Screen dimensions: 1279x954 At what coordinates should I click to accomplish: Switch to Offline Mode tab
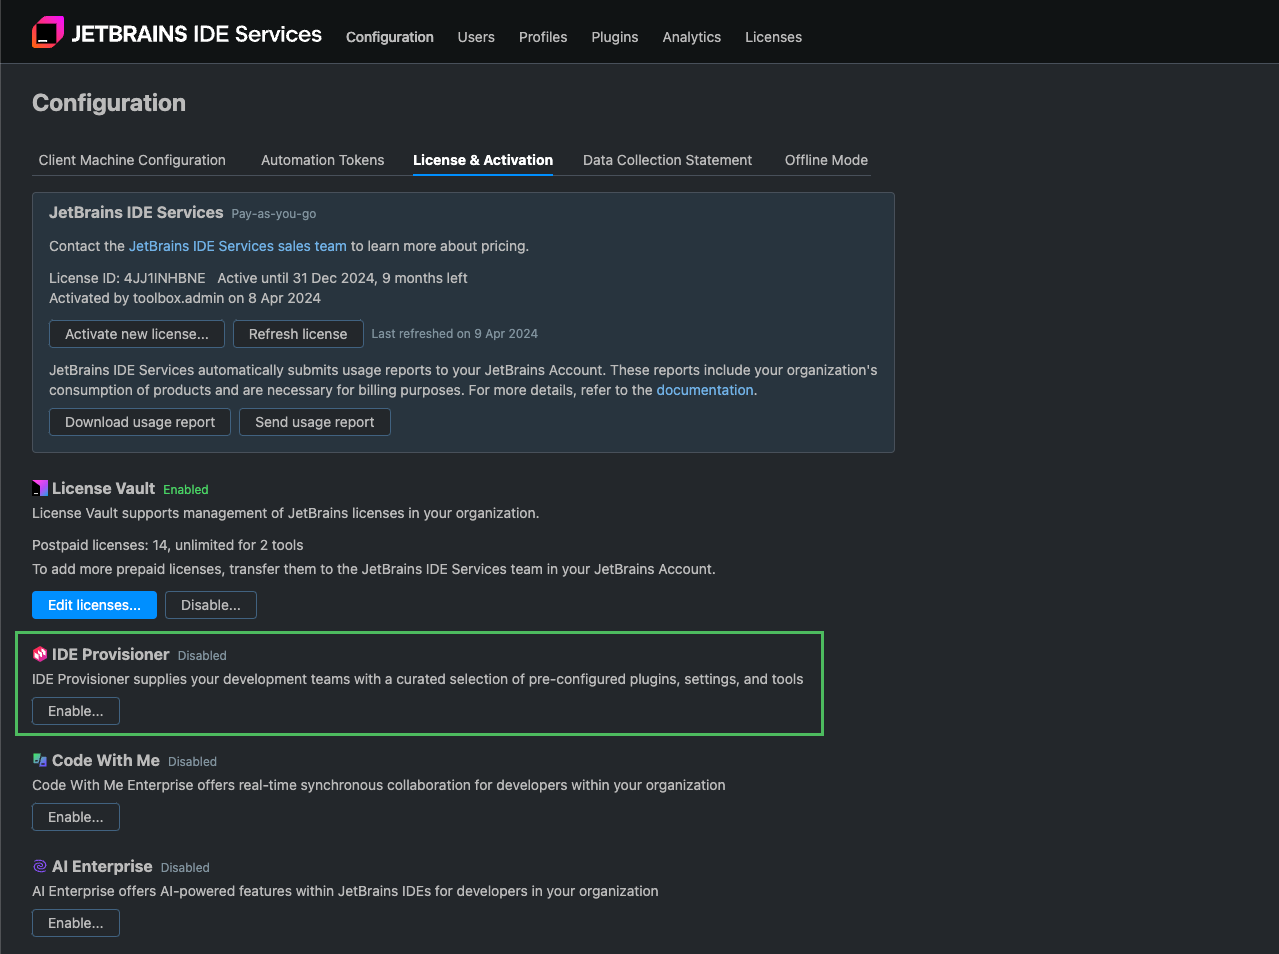[826, 160]
